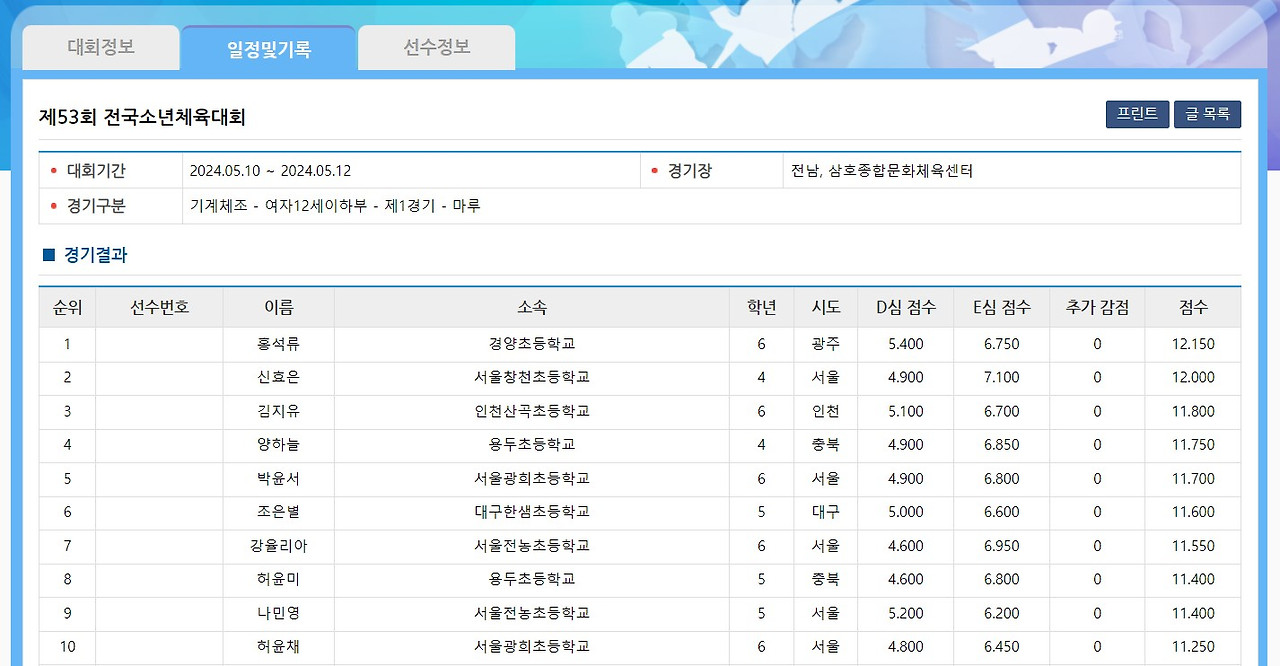Click the 소속 column header
Viewport: 1280px width, 666px height.
click(533, 307)
